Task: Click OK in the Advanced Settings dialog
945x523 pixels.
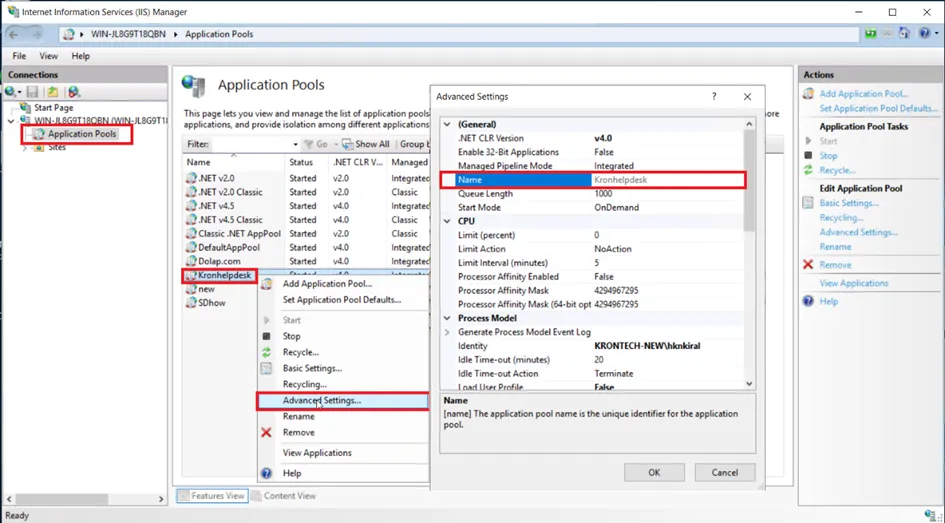Action: tap(654, 472)
